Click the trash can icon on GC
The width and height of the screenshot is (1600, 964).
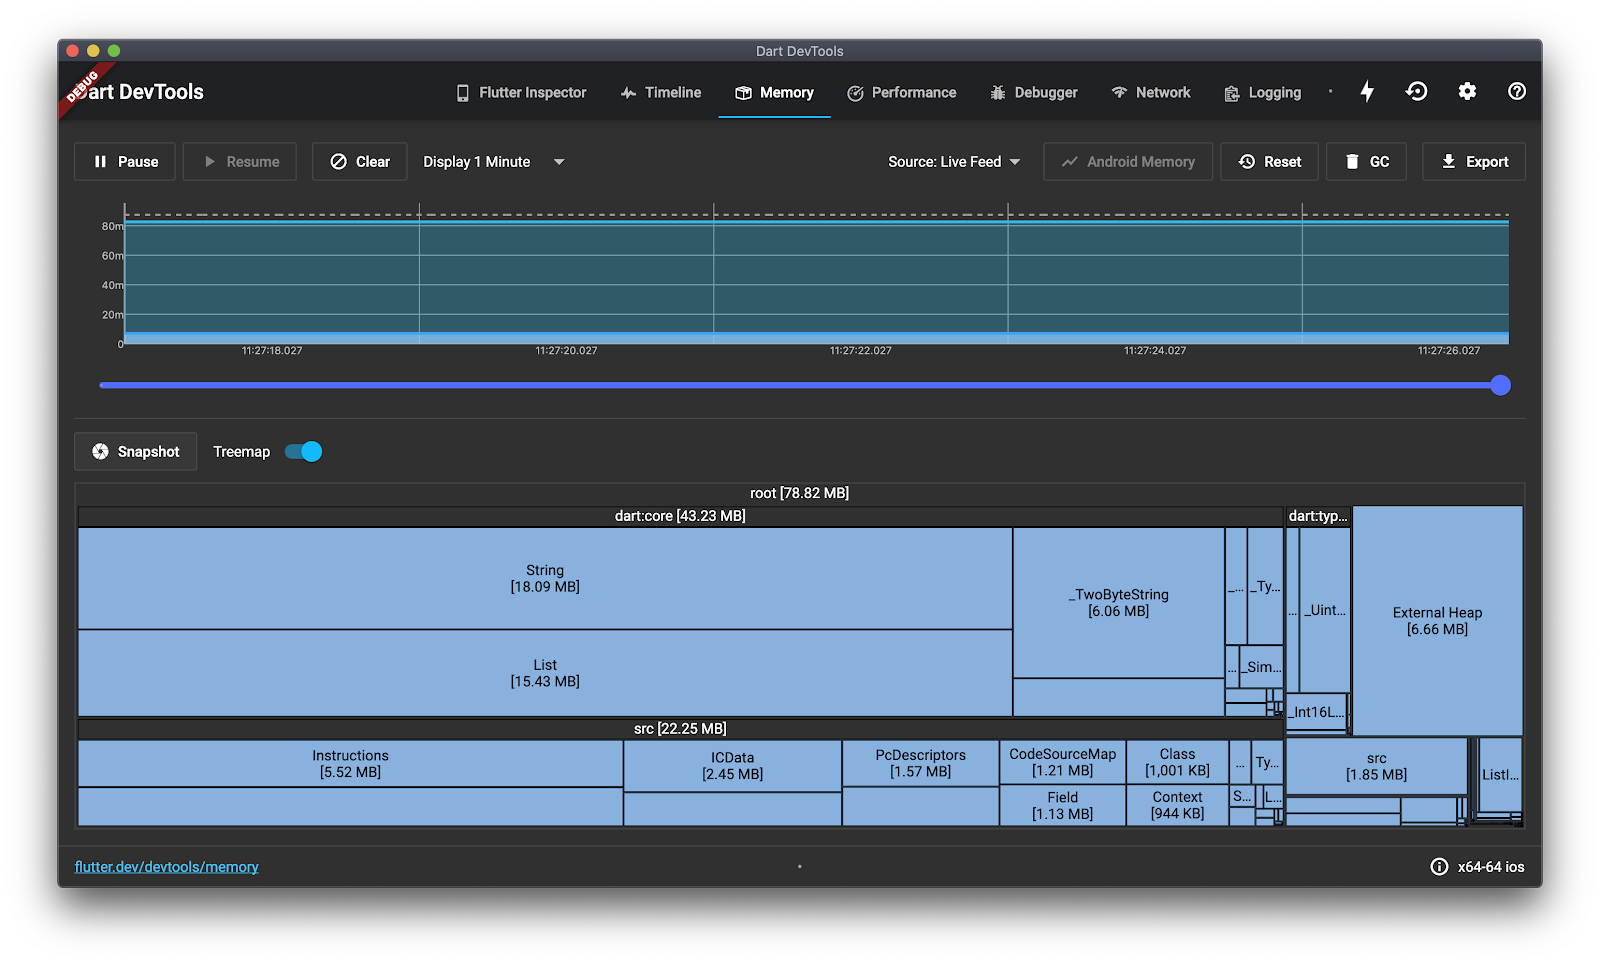(1352, 162)
